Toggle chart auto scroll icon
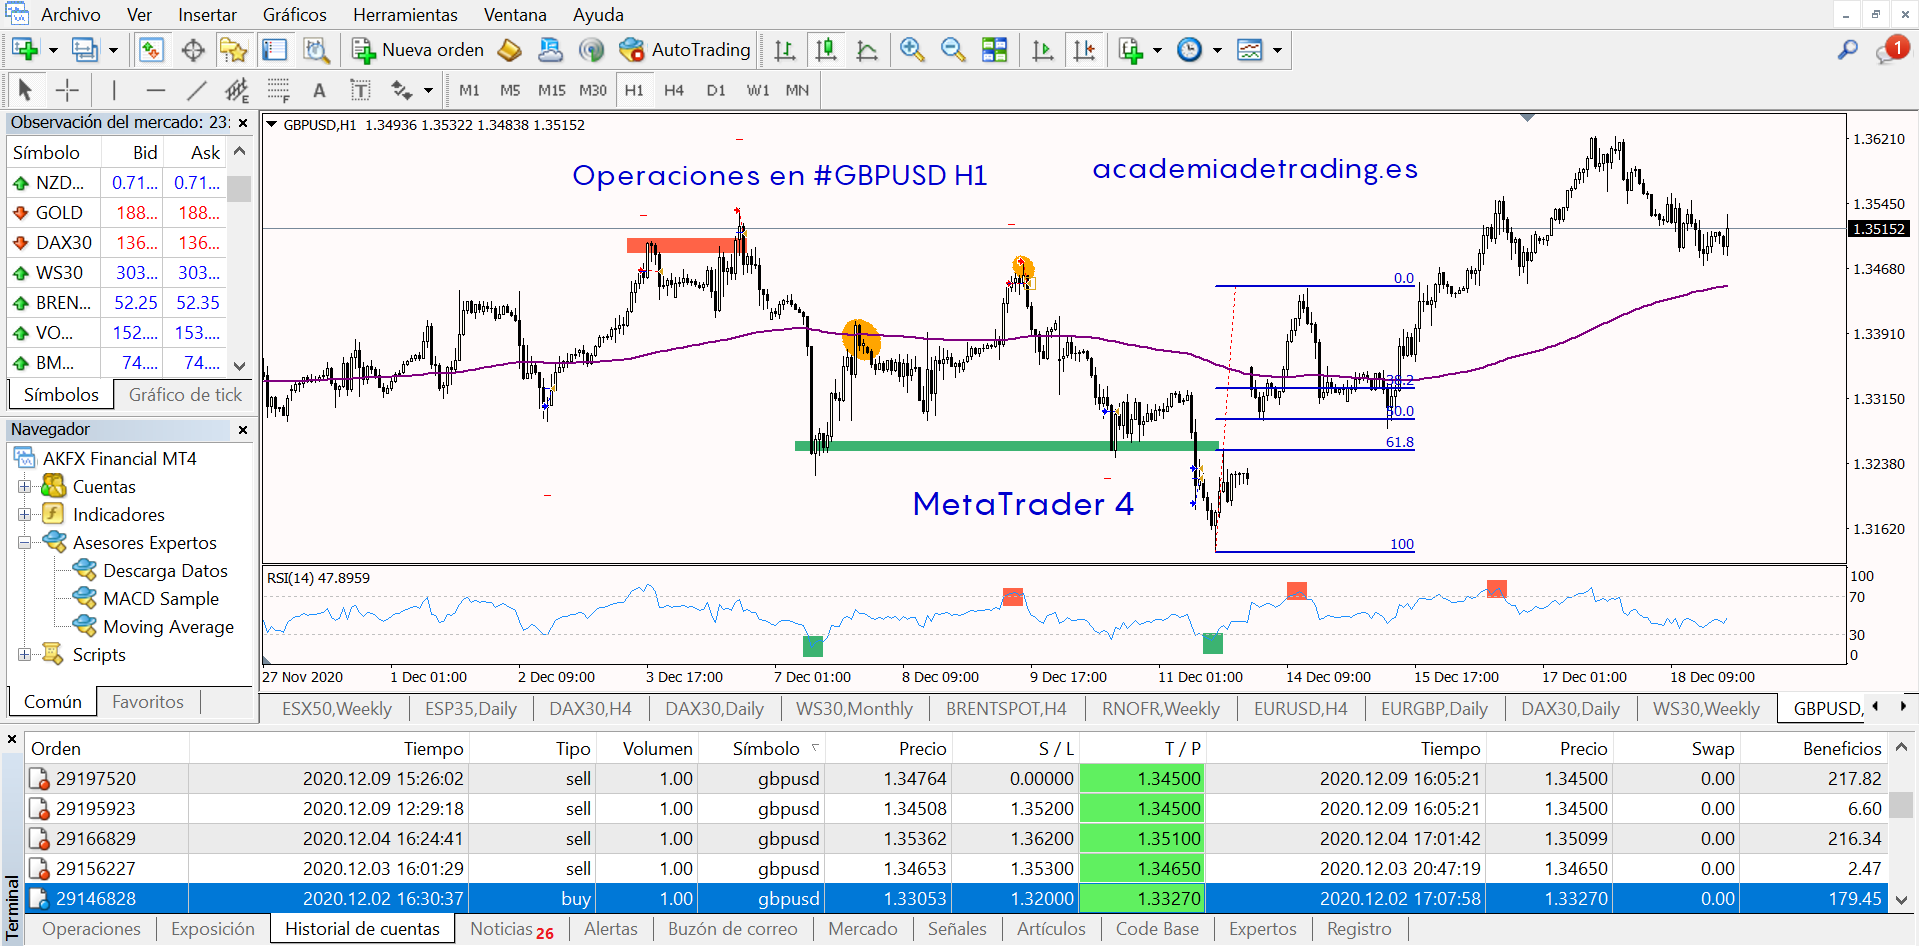1919x946 pixels. point(1042,49)
